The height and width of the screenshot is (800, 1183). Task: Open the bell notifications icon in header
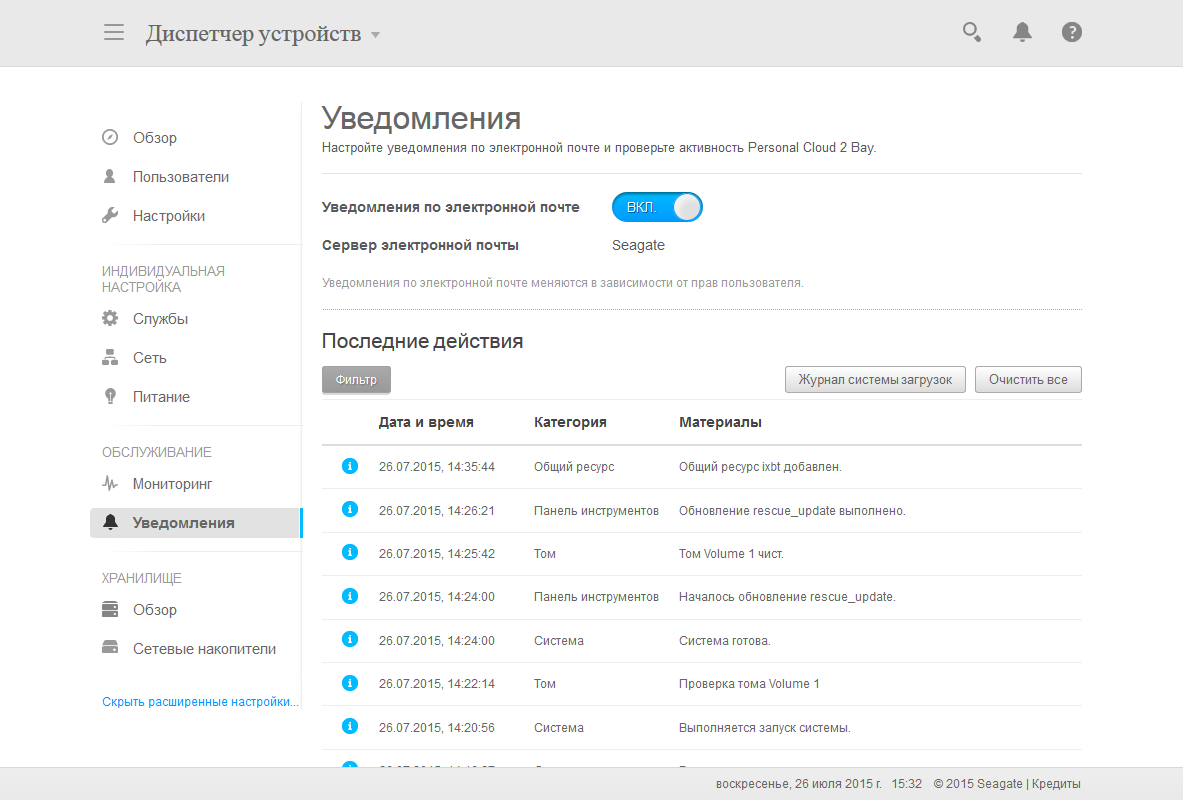coord(1022,32)
